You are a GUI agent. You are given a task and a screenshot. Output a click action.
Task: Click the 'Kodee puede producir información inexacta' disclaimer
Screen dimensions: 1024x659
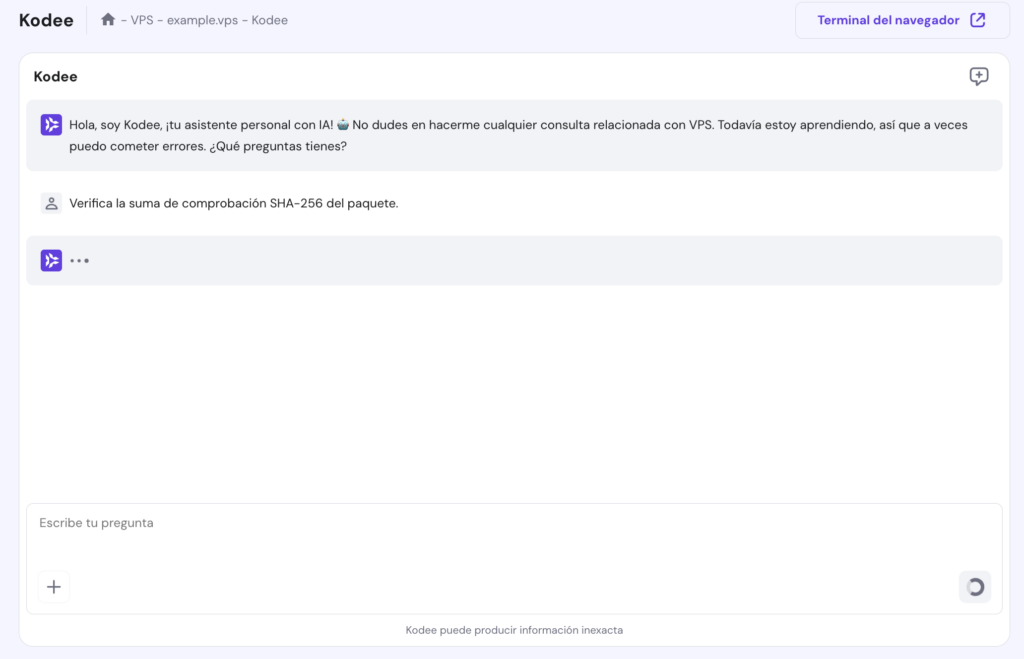(514, 630)
